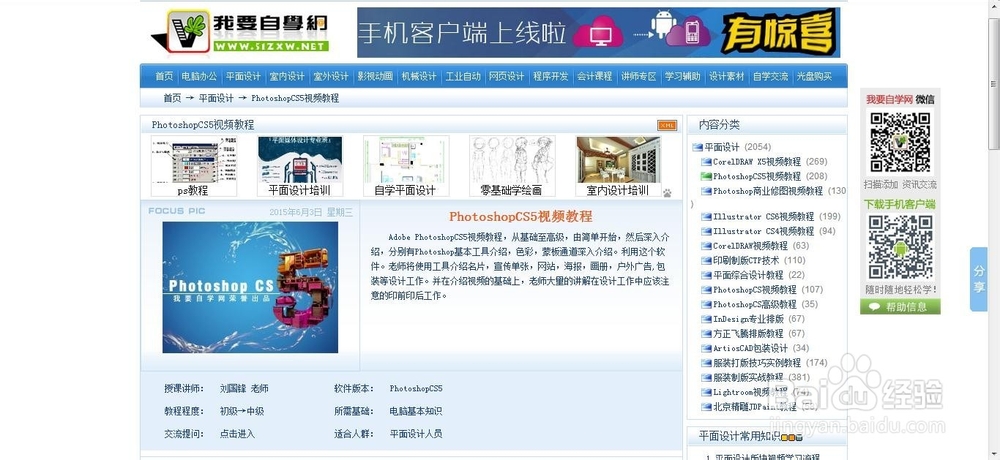Click the icon beside 平面综合设计教程

706,276
